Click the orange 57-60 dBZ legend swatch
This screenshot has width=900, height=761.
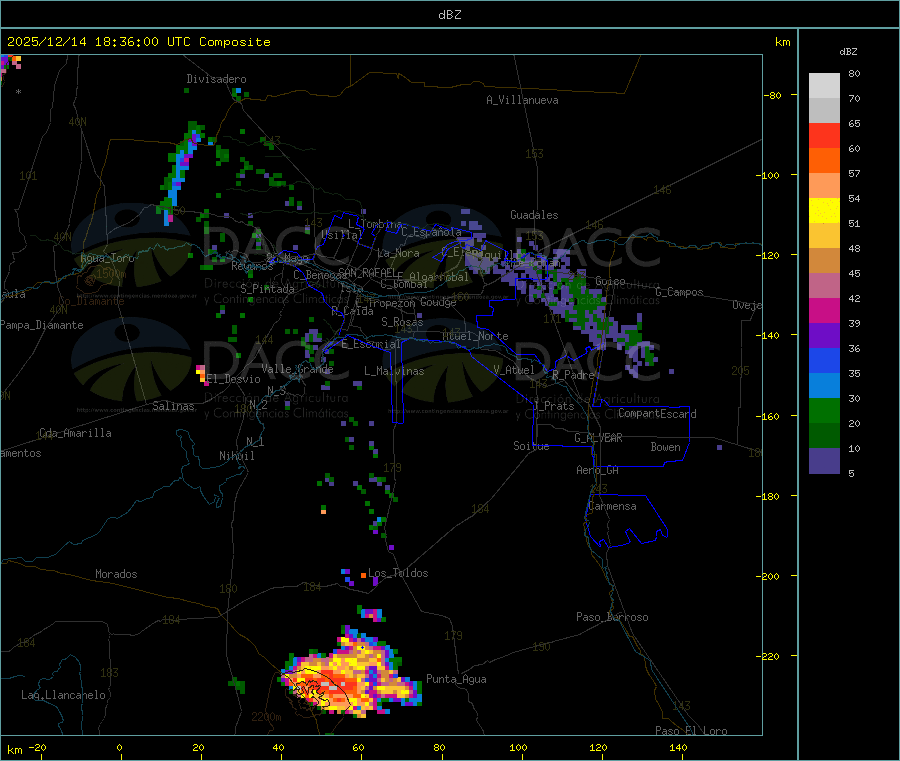click(824, 161)
